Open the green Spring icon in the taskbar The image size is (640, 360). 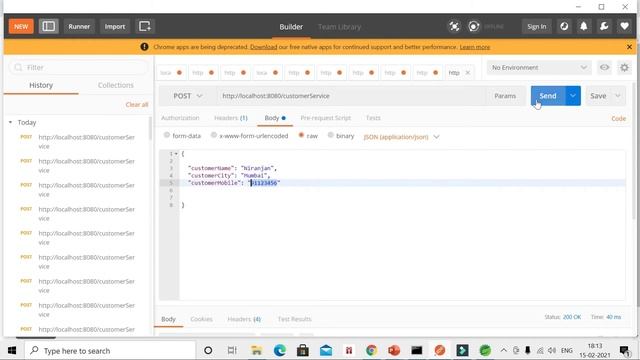tap(485, 351)
